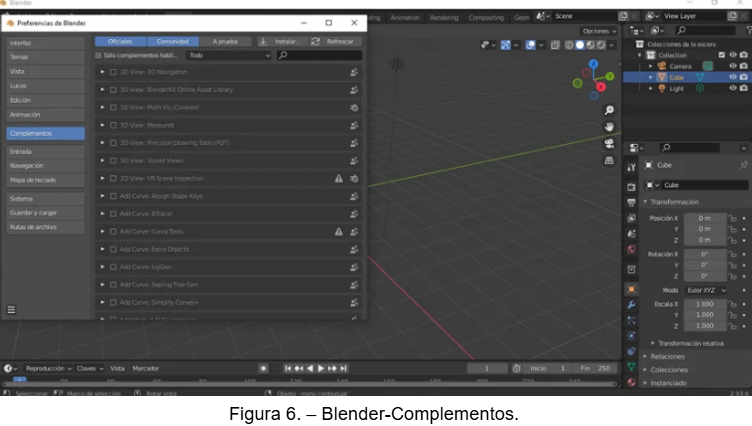Click the Oficiales filter button
The image size is (752, 426).
pos(120,42)
